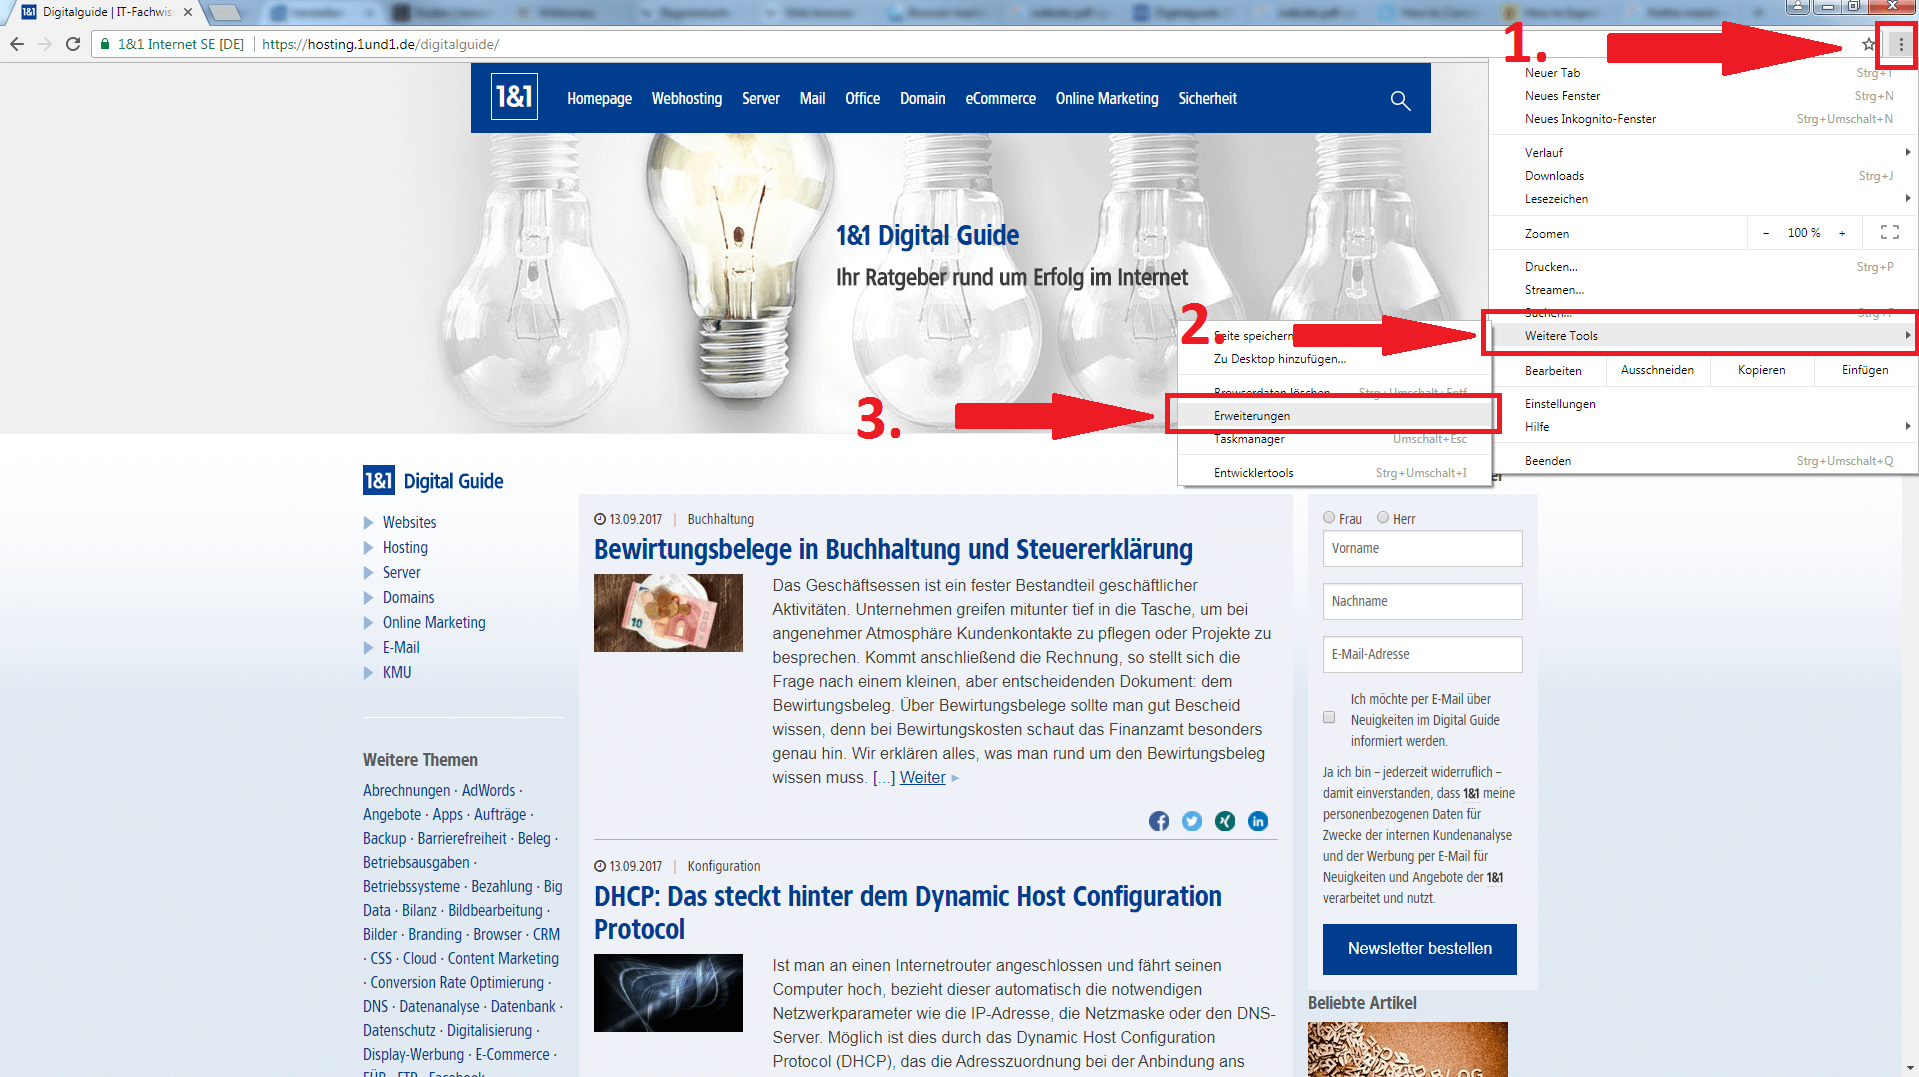1919x1077 pixels.
Task: Click the 1&1 logo in navigation bar
Action: [x=514, y=97]
